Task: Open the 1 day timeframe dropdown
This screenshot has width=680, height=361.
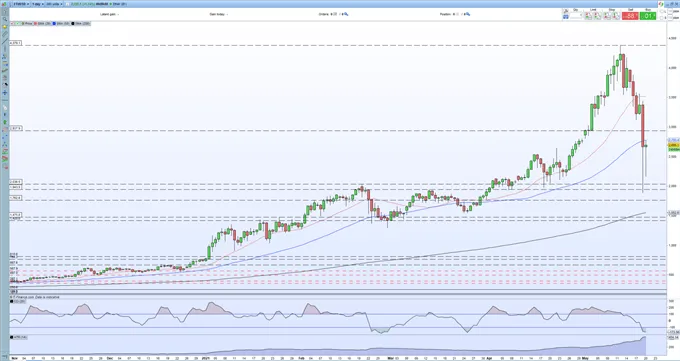Action: pyautogui.click(x=37, y=4)
